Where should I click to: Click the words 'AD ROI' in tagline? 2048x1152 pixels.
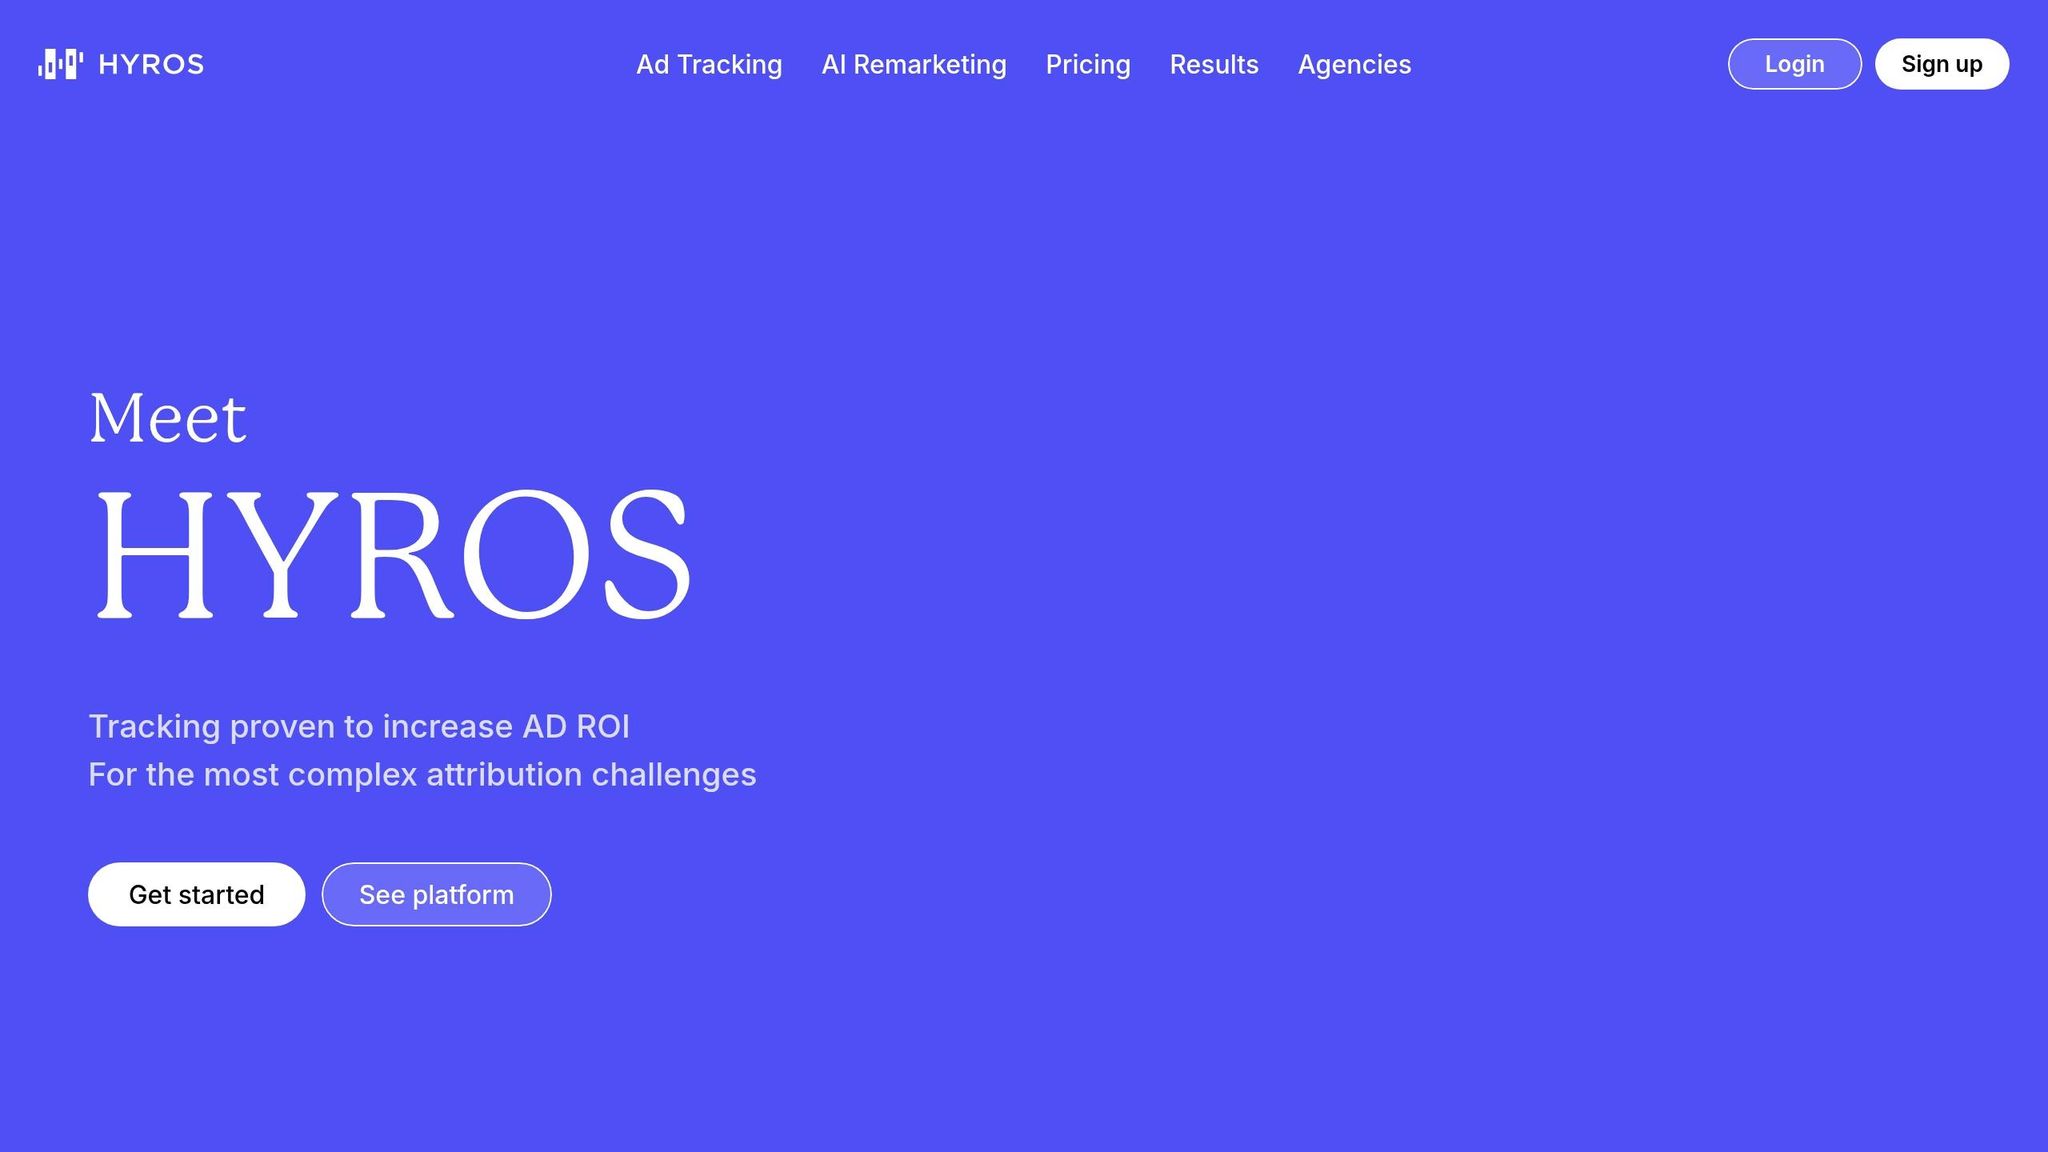point(576,726)
